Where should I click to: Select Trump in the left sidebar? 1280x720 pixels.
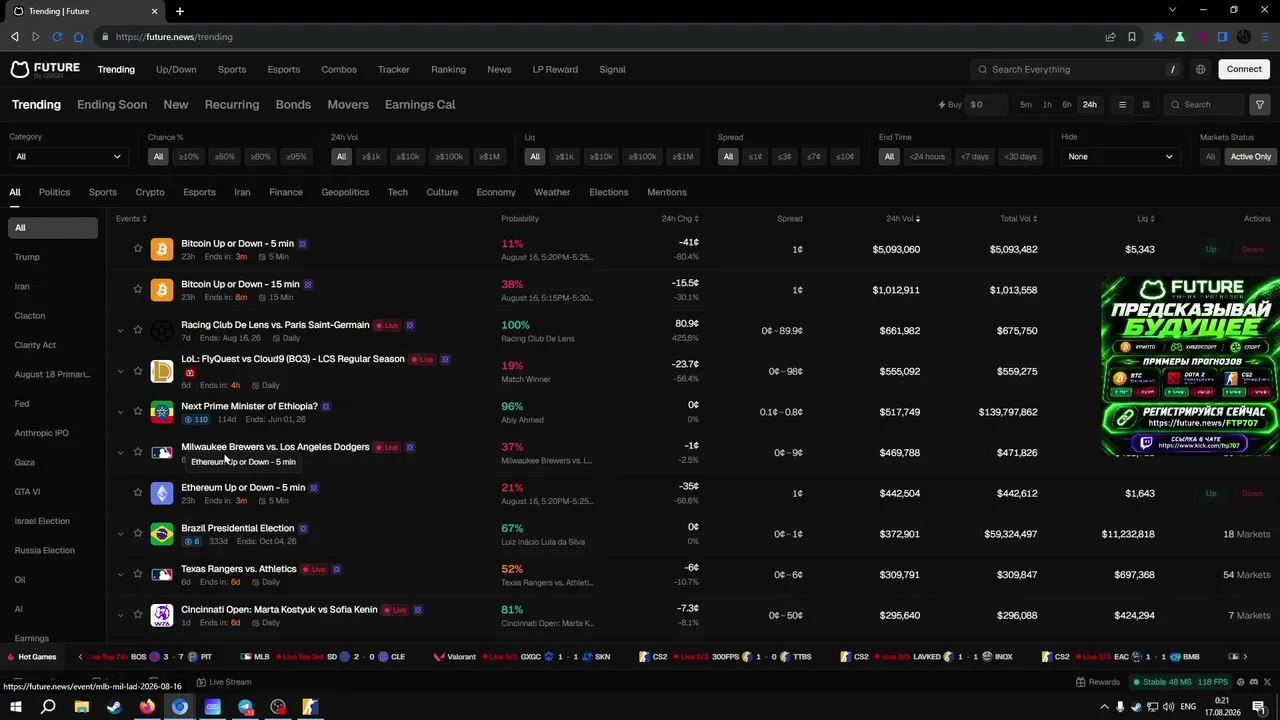pos(27,257)
